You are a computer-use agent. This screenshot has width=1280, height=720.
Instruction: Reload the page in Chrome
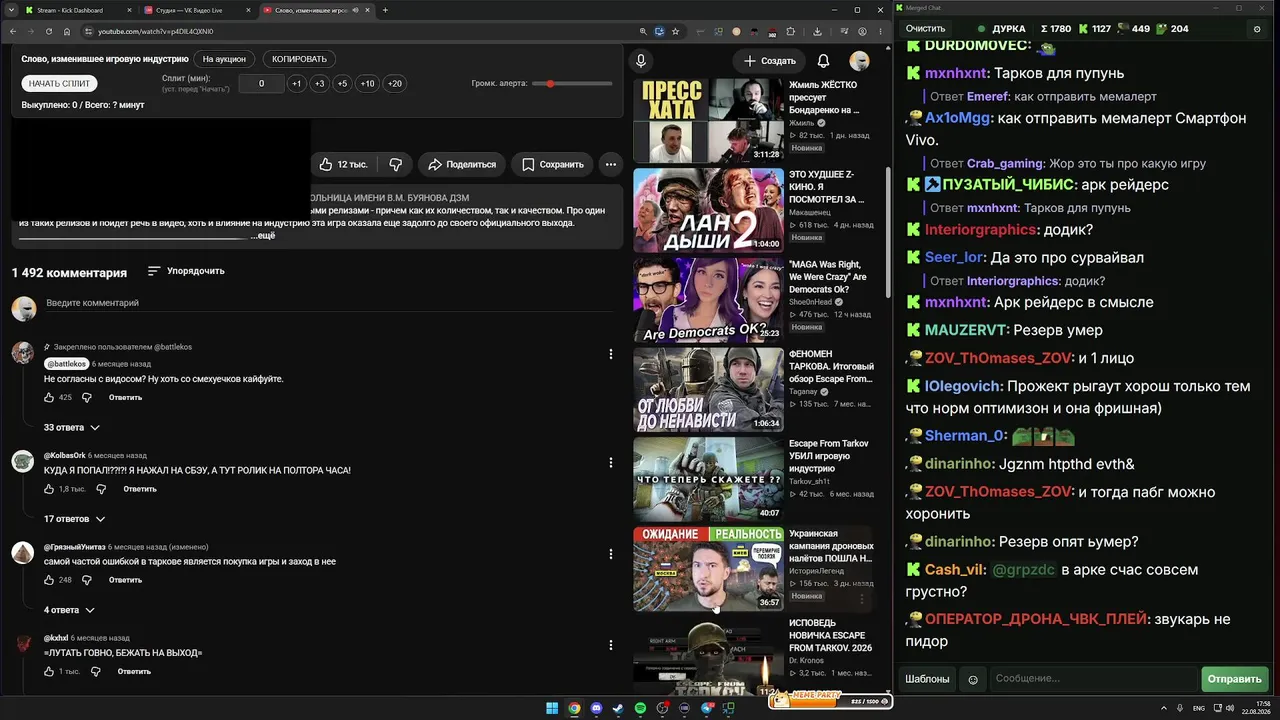coord(49,31)
